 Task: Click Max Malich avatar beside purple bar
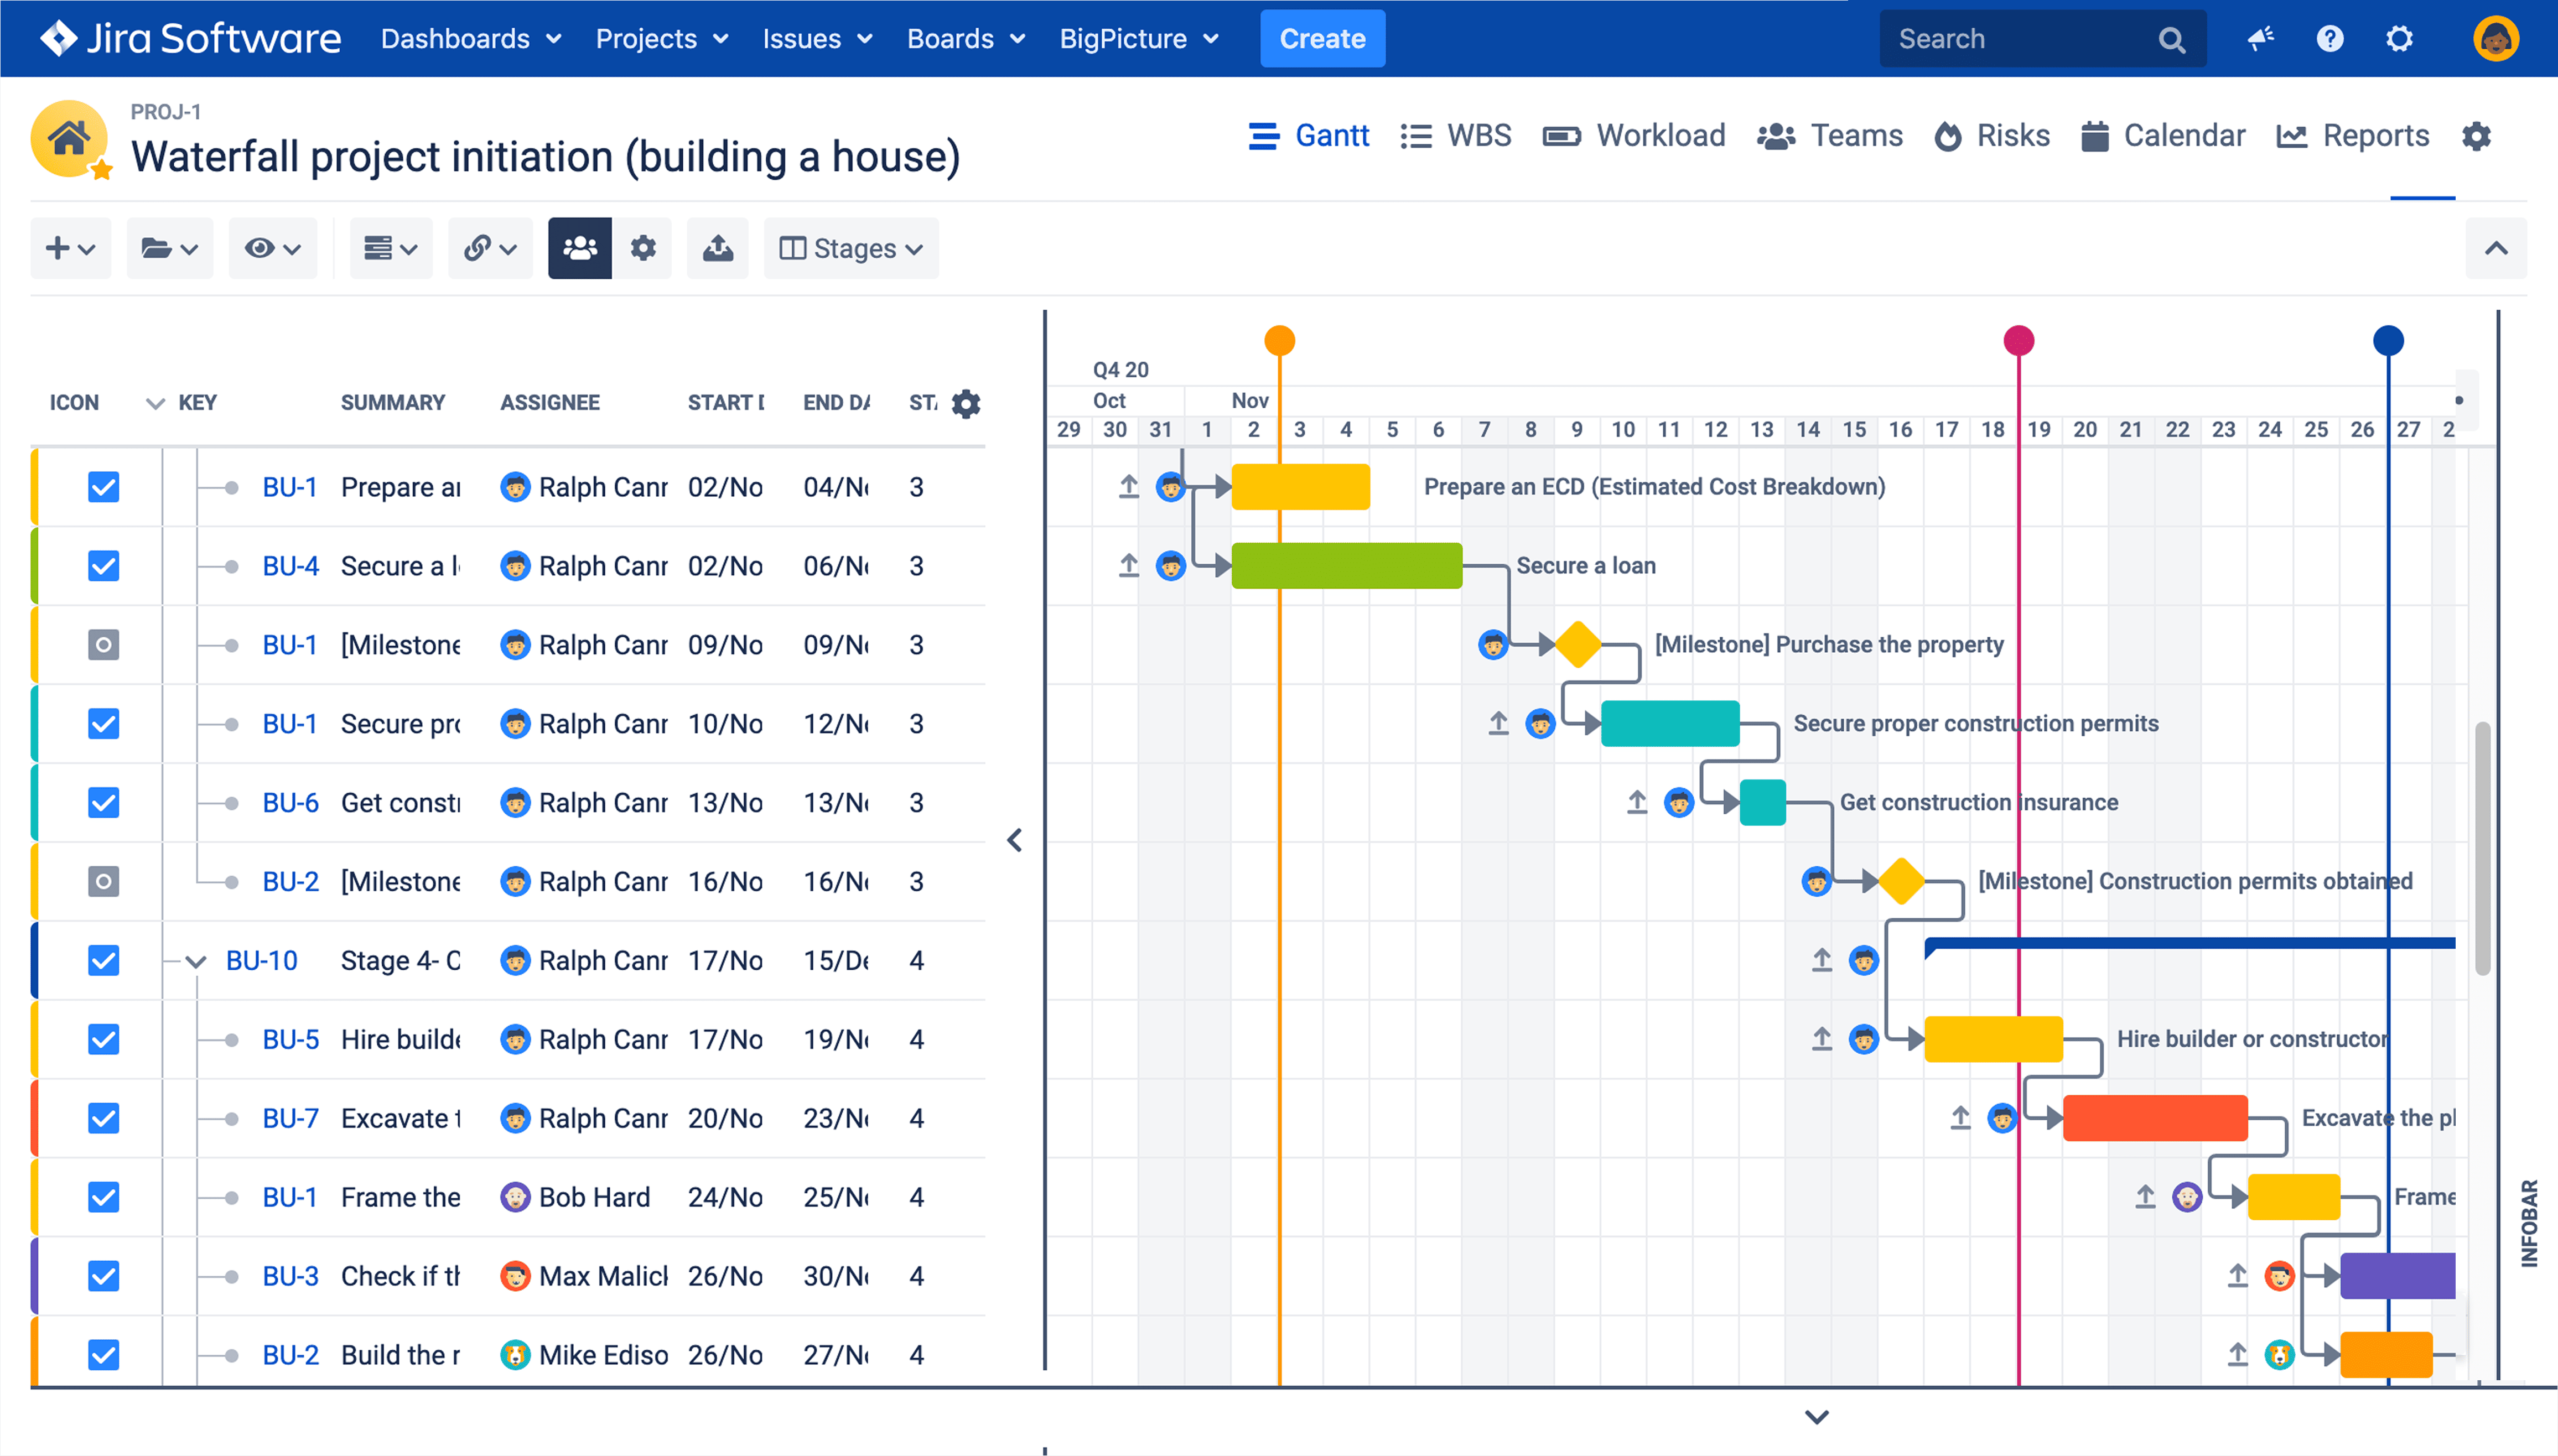[x=2279, y=1276]
